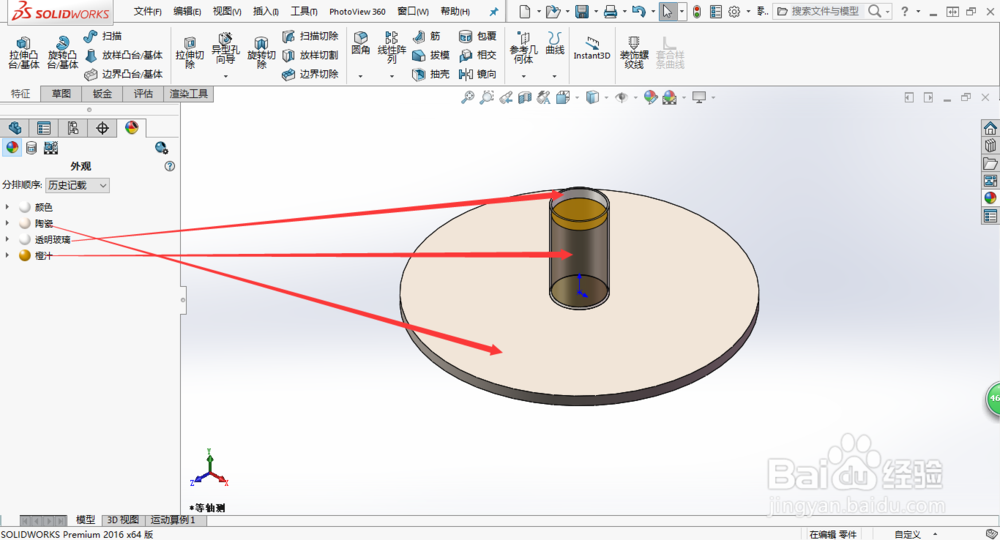Expand the 颜色 appearance node

(x=8, y=207)
